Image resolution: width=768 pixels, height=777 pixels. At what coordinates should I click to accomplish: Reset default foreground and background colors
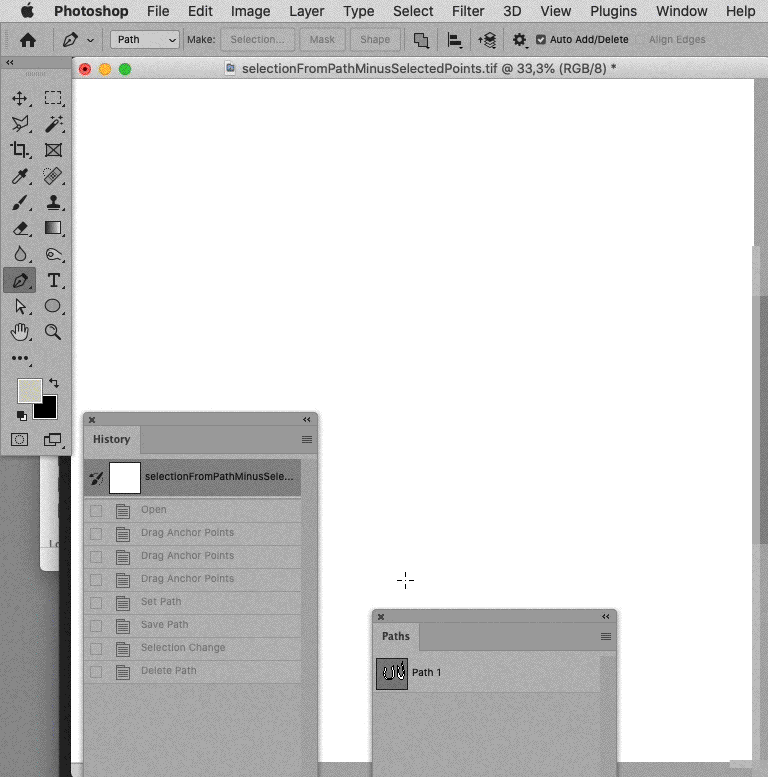[x=21, y=415]
